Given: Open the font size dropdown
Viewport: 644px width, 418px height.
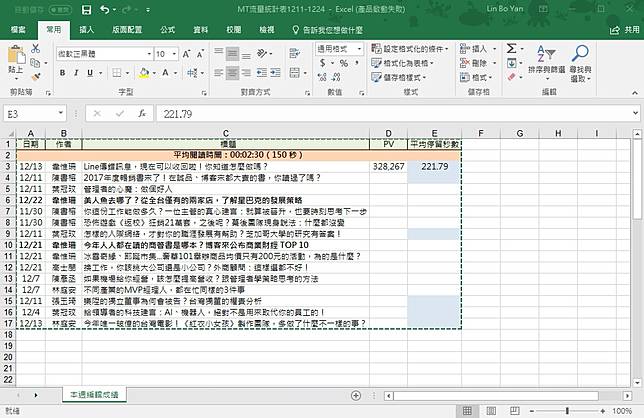Looking at the screenshot, I should pyautogui.click(x=176, y=53).
